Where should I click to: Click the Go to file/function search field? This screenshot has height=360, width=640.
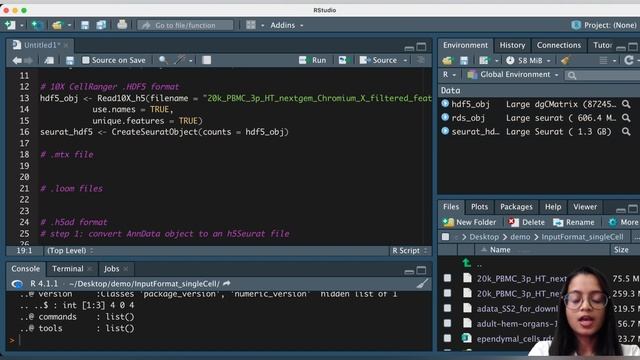coord(185,25)
